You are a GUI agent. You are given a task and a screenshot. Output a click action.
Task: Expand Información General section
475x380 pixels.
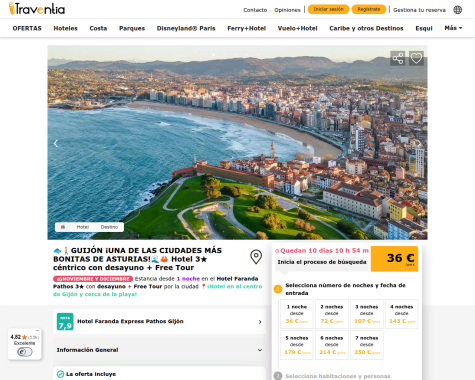(x=159, y=350)
